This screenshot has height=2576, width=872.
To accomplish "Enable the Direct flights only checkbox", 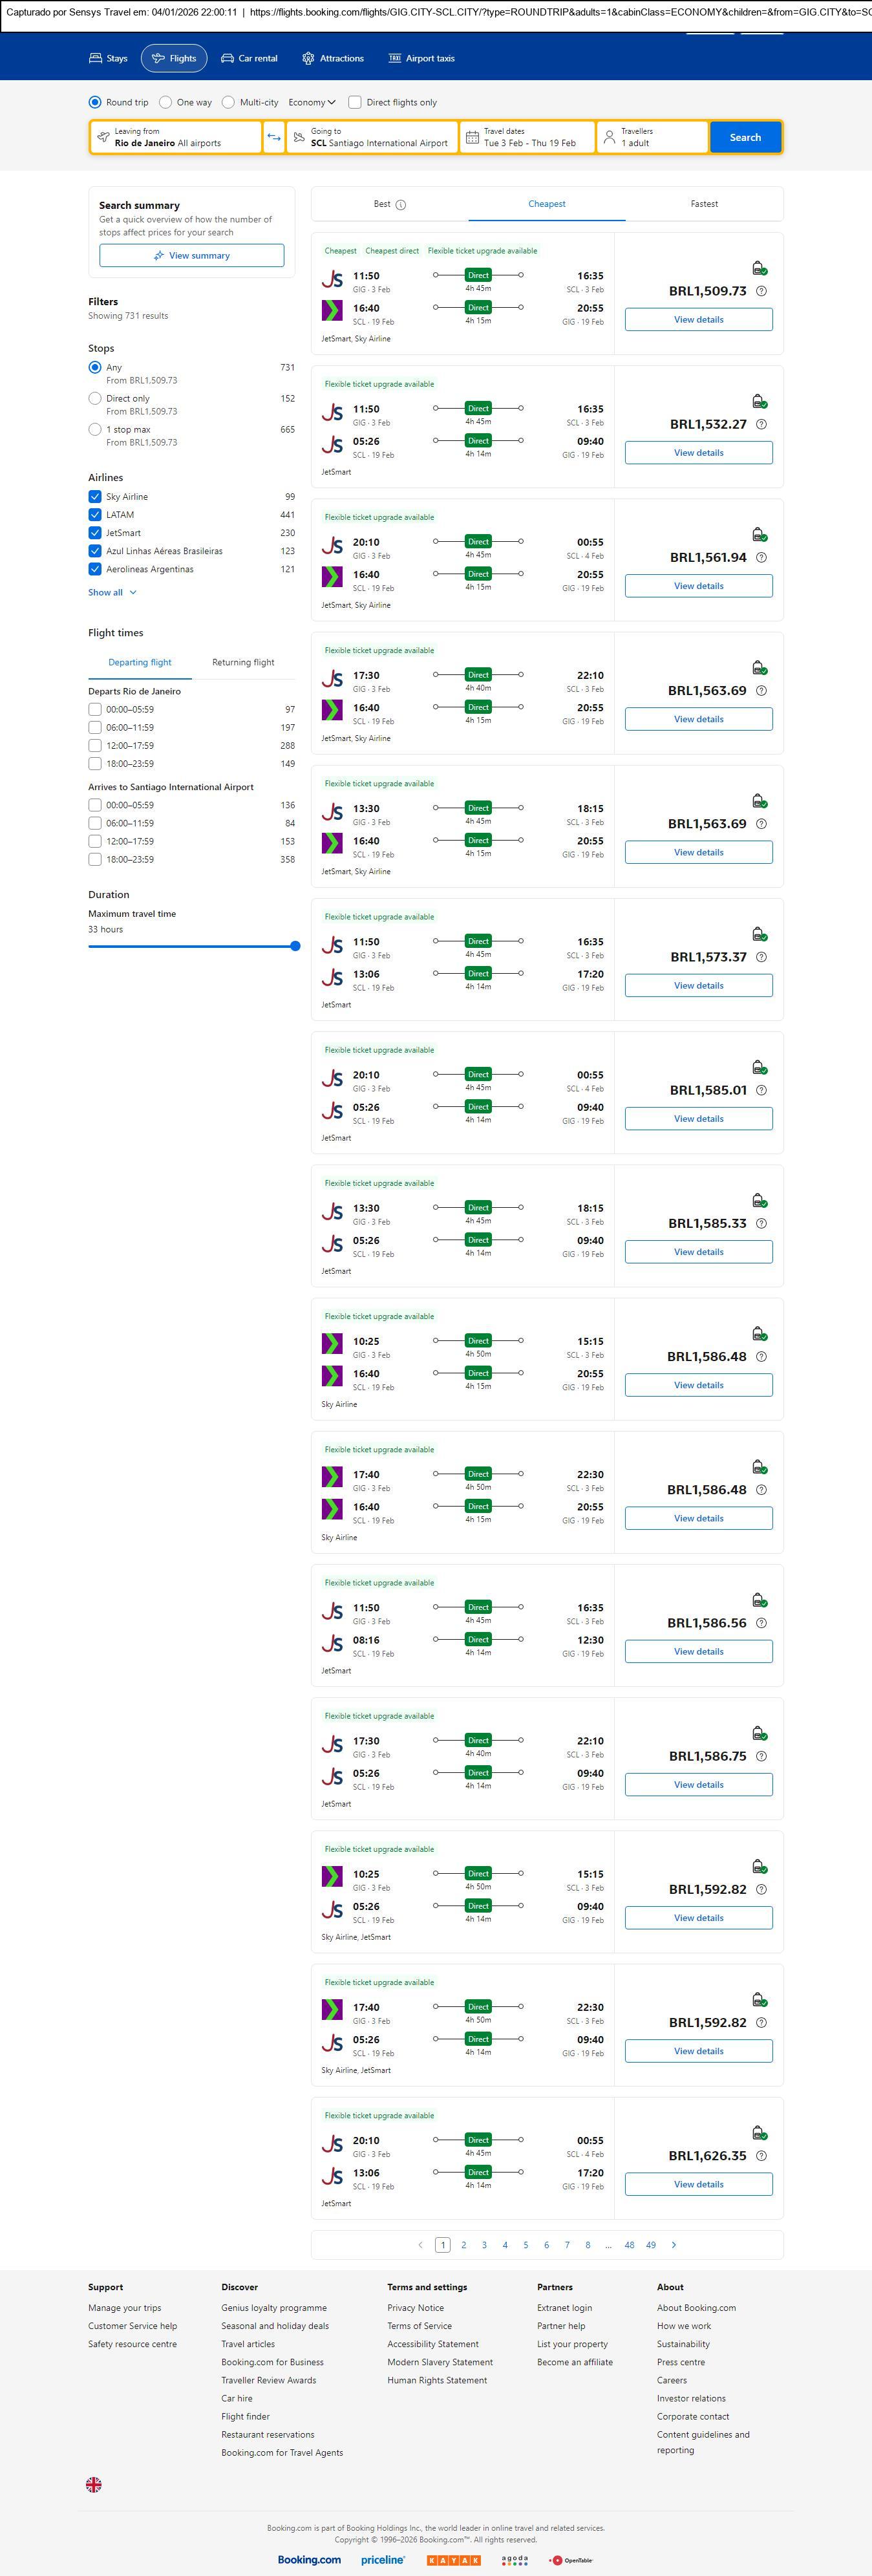I will pos(355,102).
